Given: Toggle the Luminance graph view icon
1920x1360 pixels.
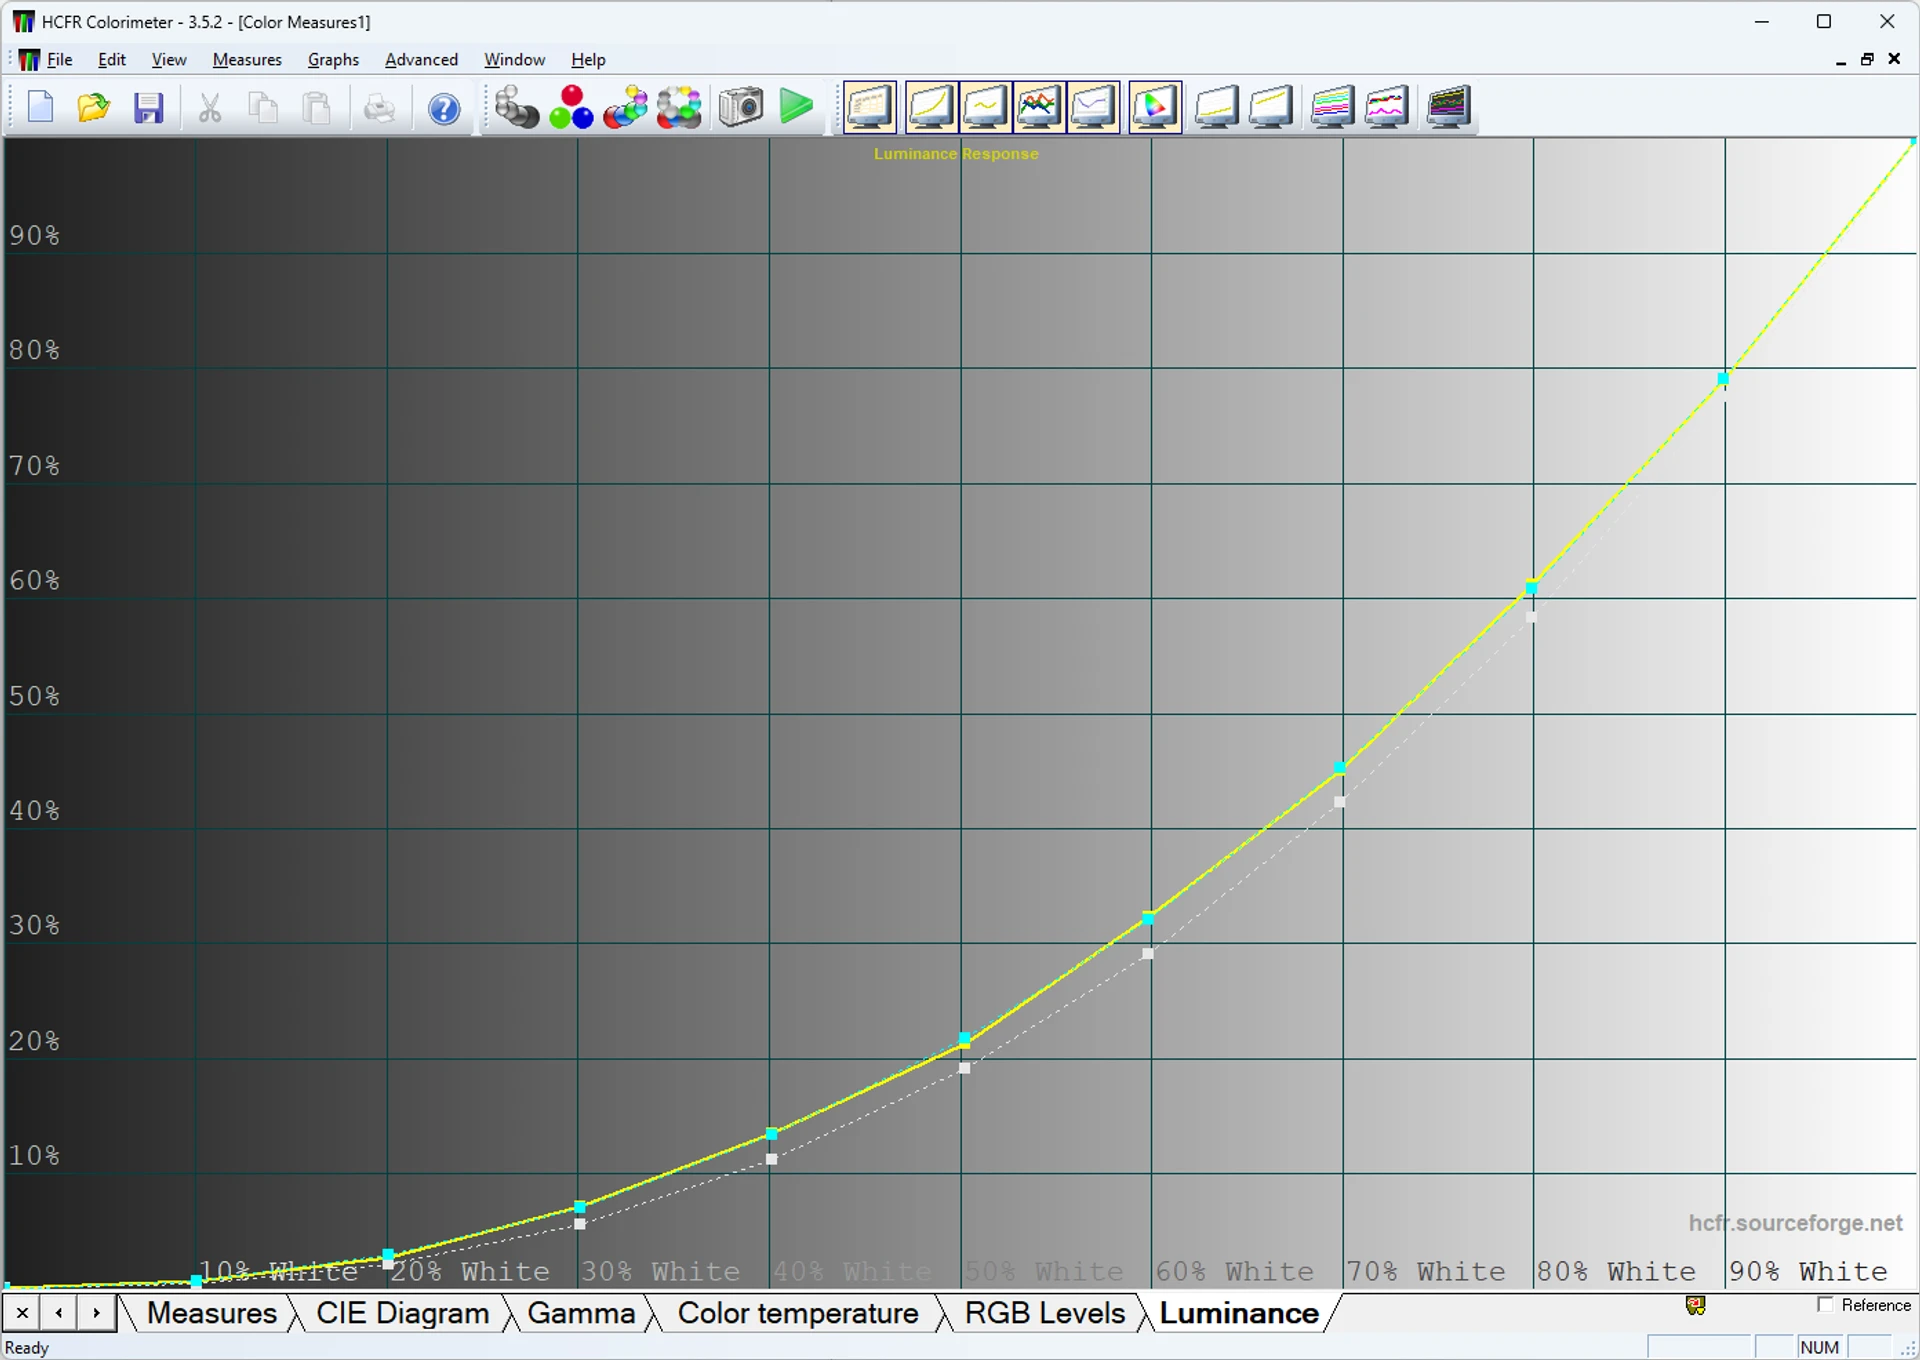Looking at the screenshot, I should 931,107.
